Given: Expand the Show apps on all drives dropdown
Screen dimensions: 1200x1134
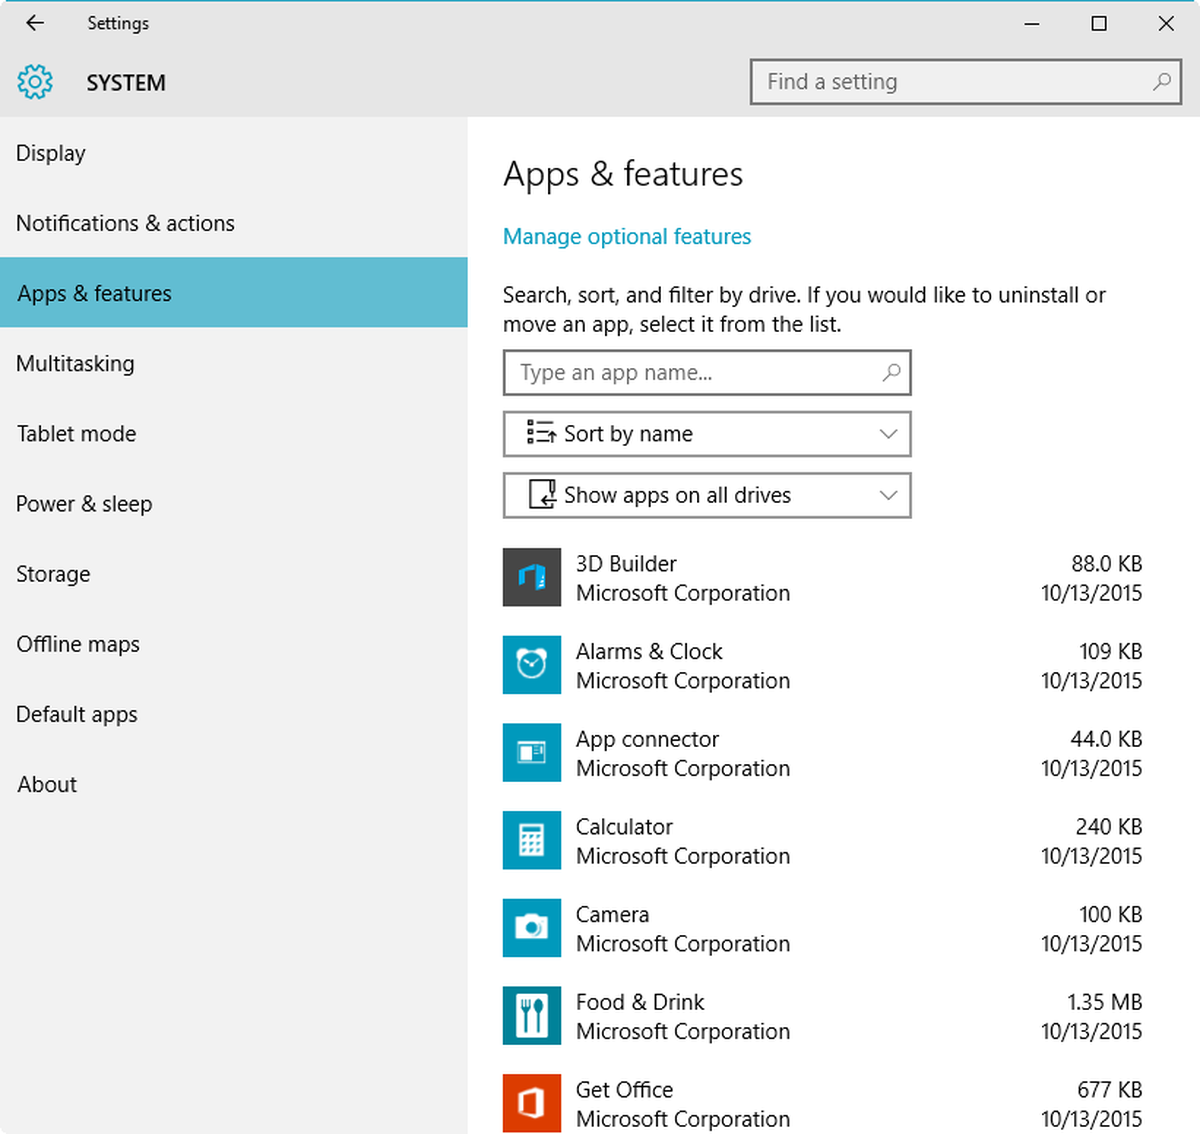Looking at the screenshot, I should [706, 496].
